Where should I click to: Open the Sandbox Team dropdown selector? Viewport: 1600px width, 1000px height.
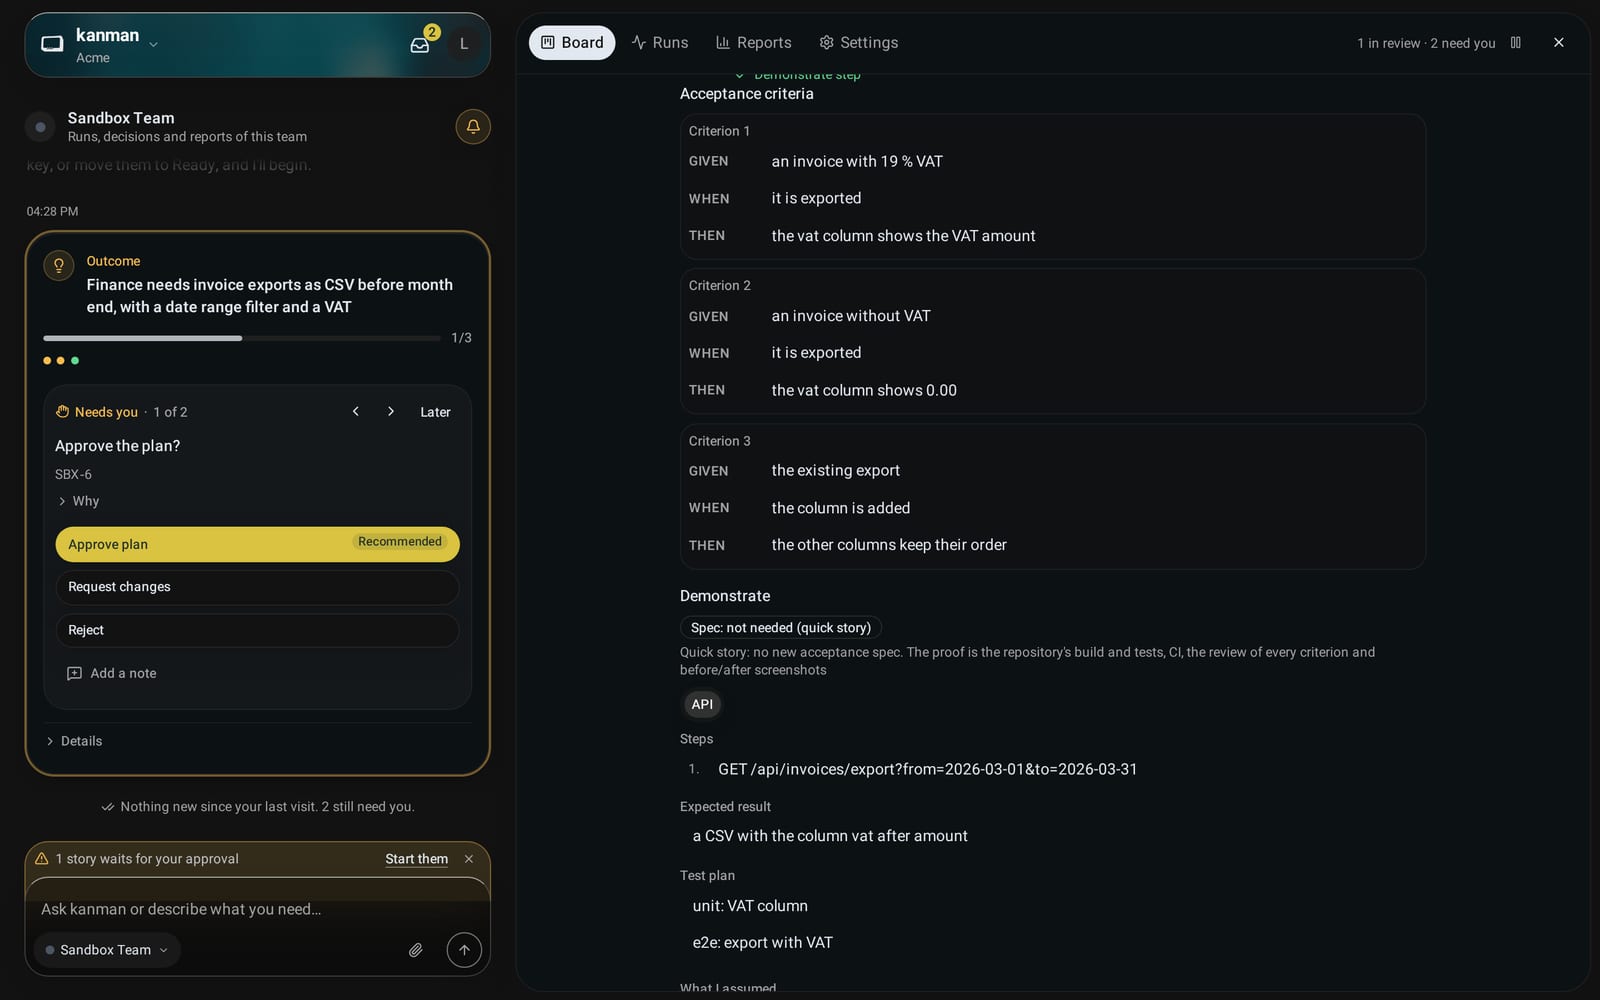click(x=107, y=950)
